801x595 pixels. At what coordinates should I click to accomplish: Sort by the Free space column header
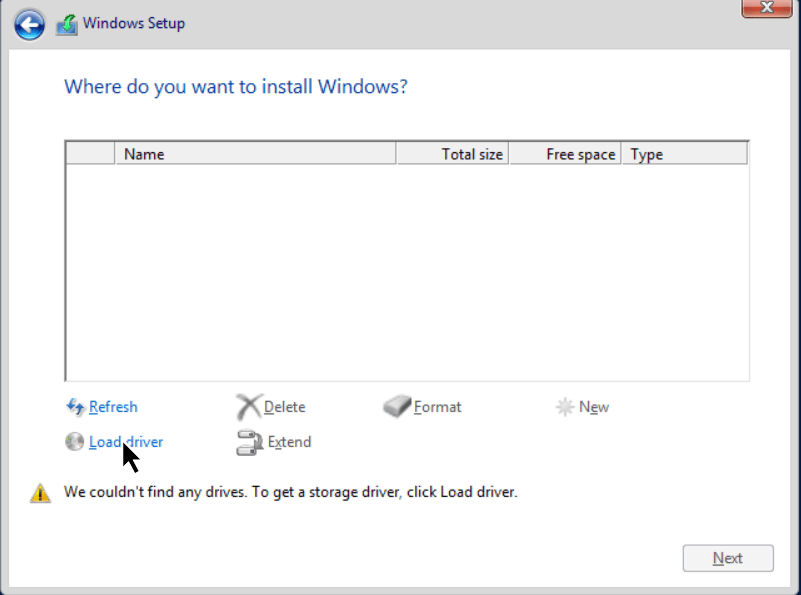click(x=566, y=154)
